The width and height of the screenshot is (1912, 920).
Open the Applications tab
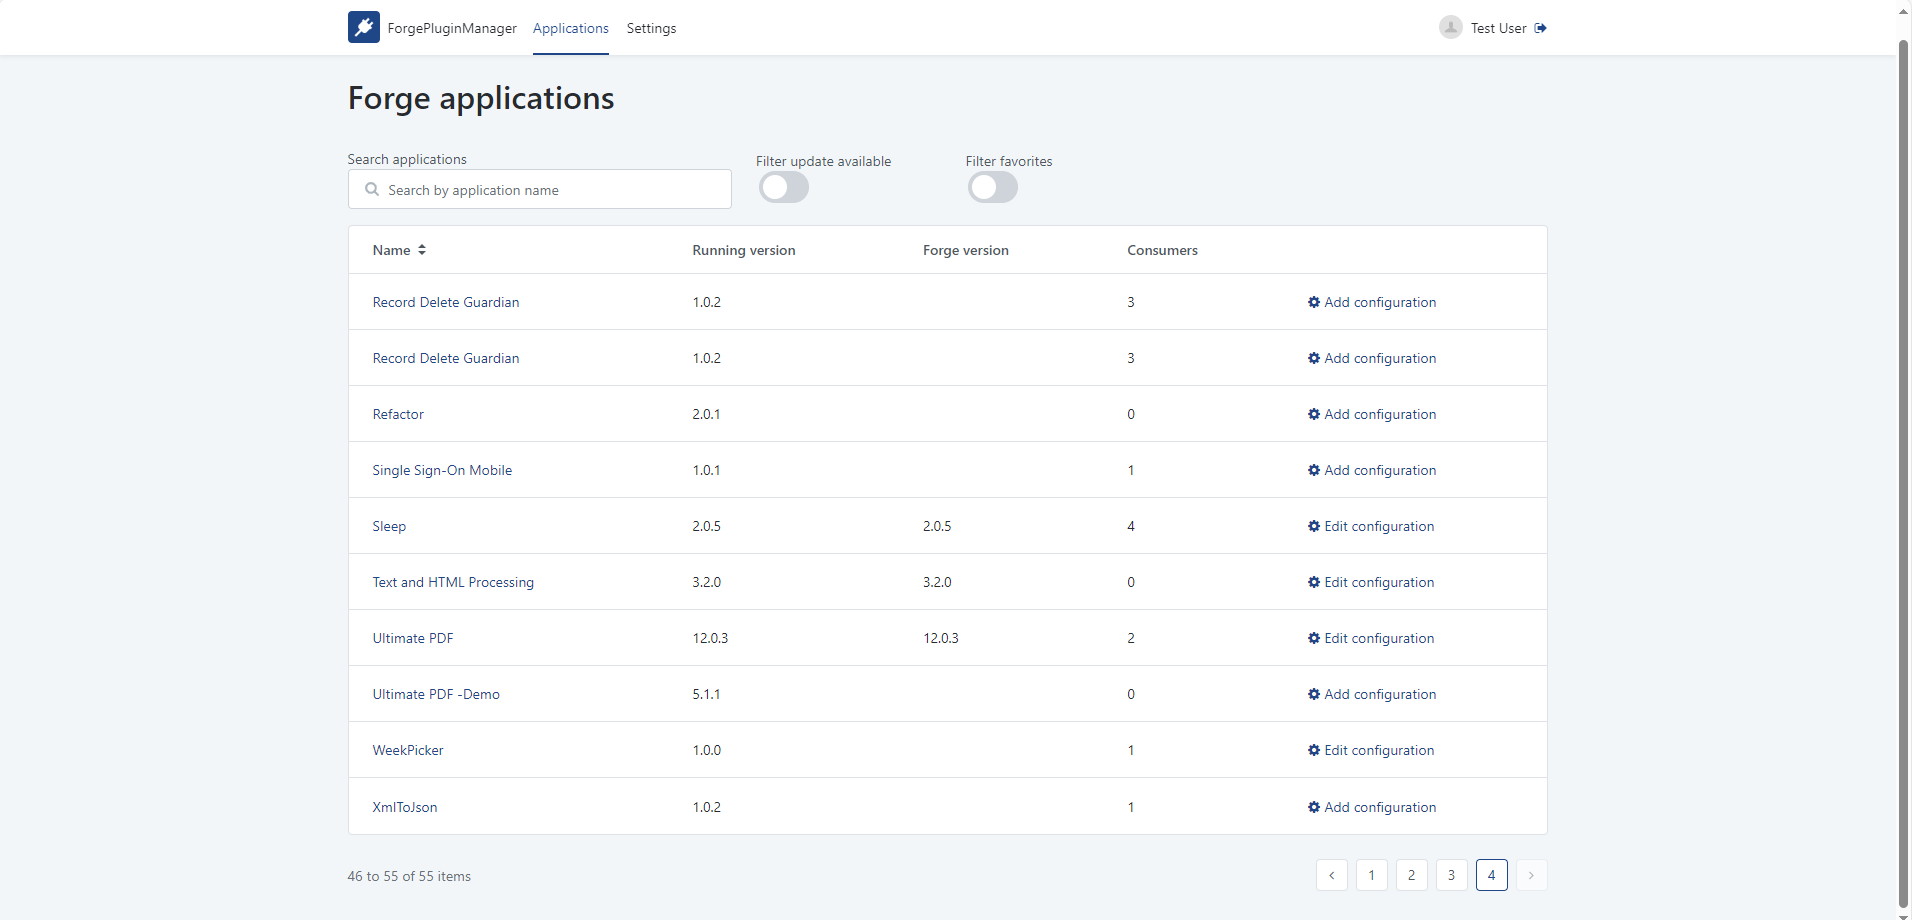click(571, 28)
